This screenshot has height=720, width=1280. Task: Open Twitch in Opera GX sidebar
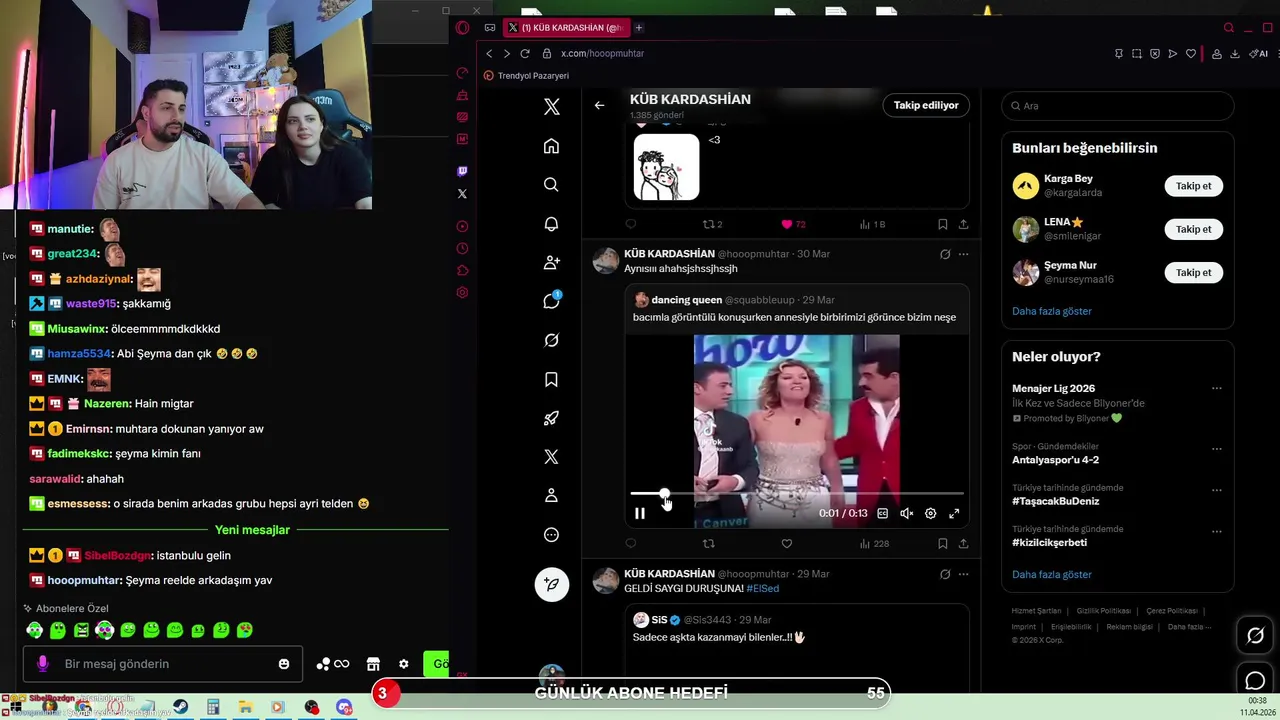click(x=462, y=171)
